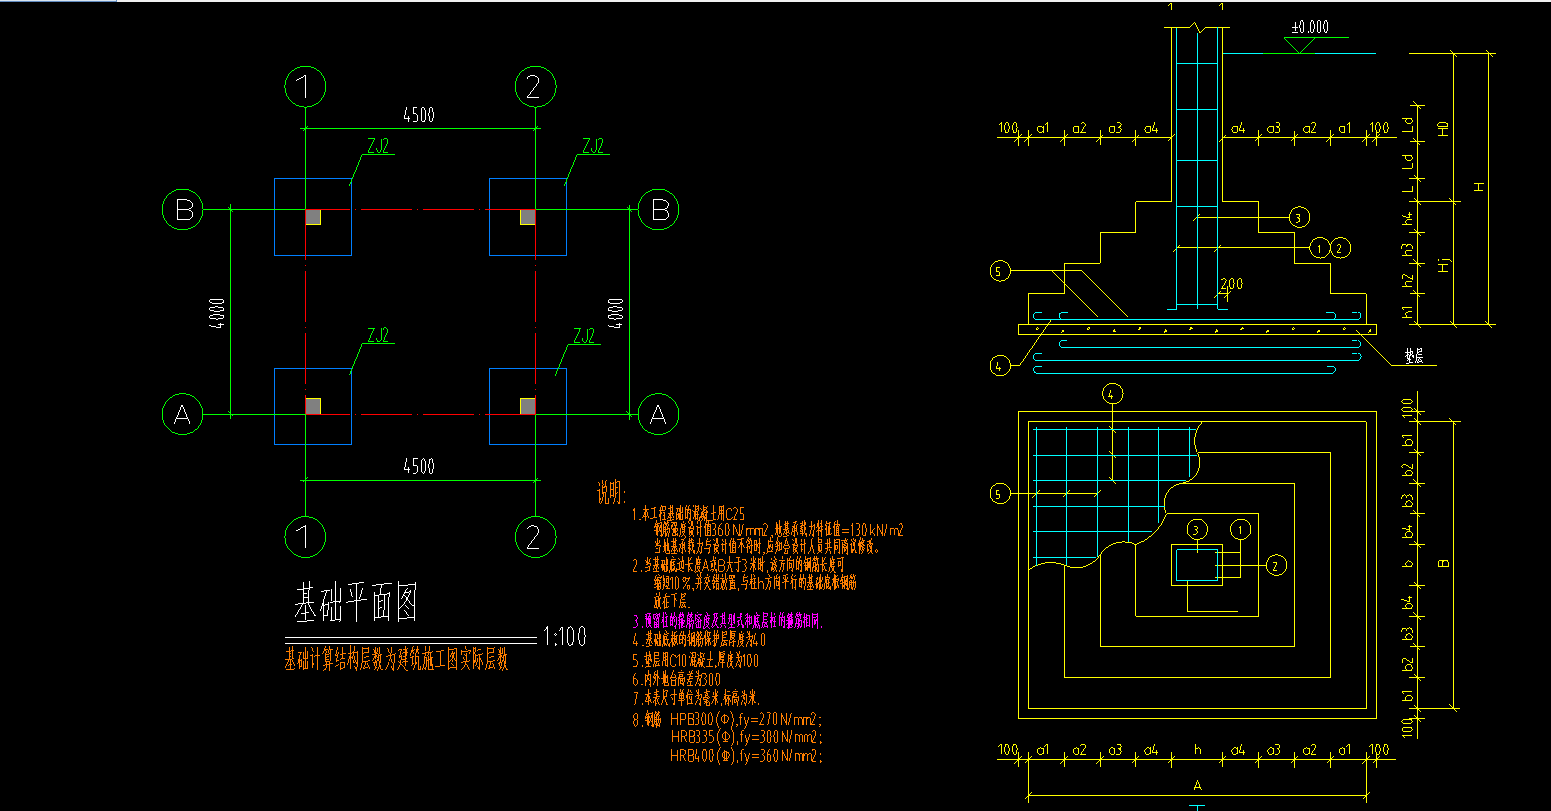Click the ±0.000 elevation label

click(x=1309, y=28)
